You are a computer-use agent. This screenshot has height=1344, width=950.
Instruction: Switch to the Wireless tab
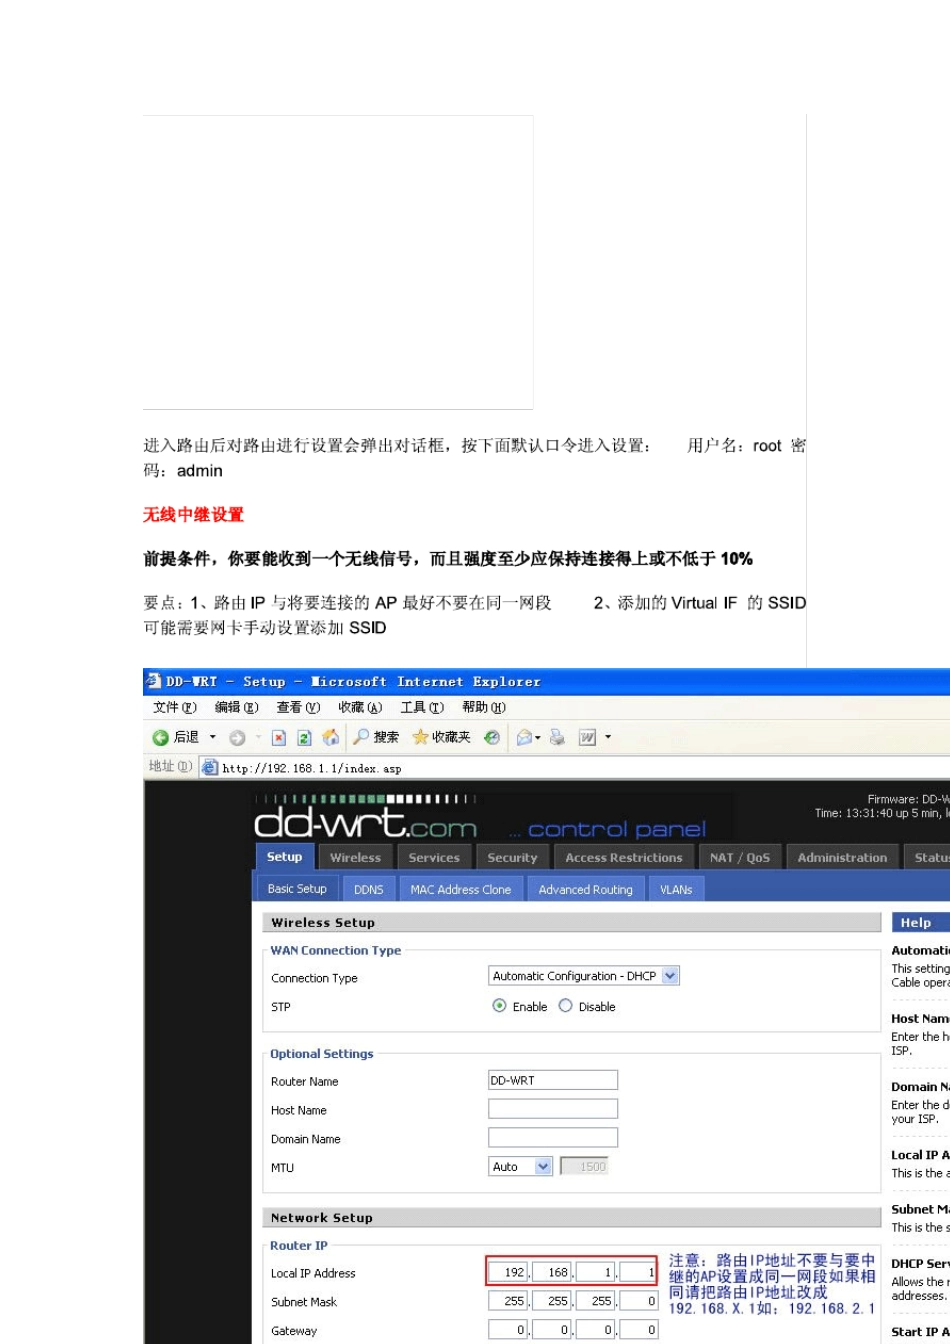356,858
